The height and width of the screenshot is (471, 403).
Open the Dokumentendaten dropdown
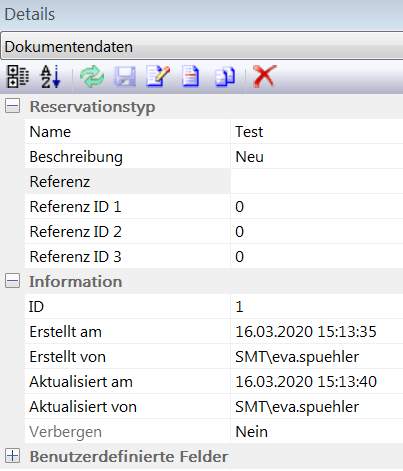click(x=202, y=46)
